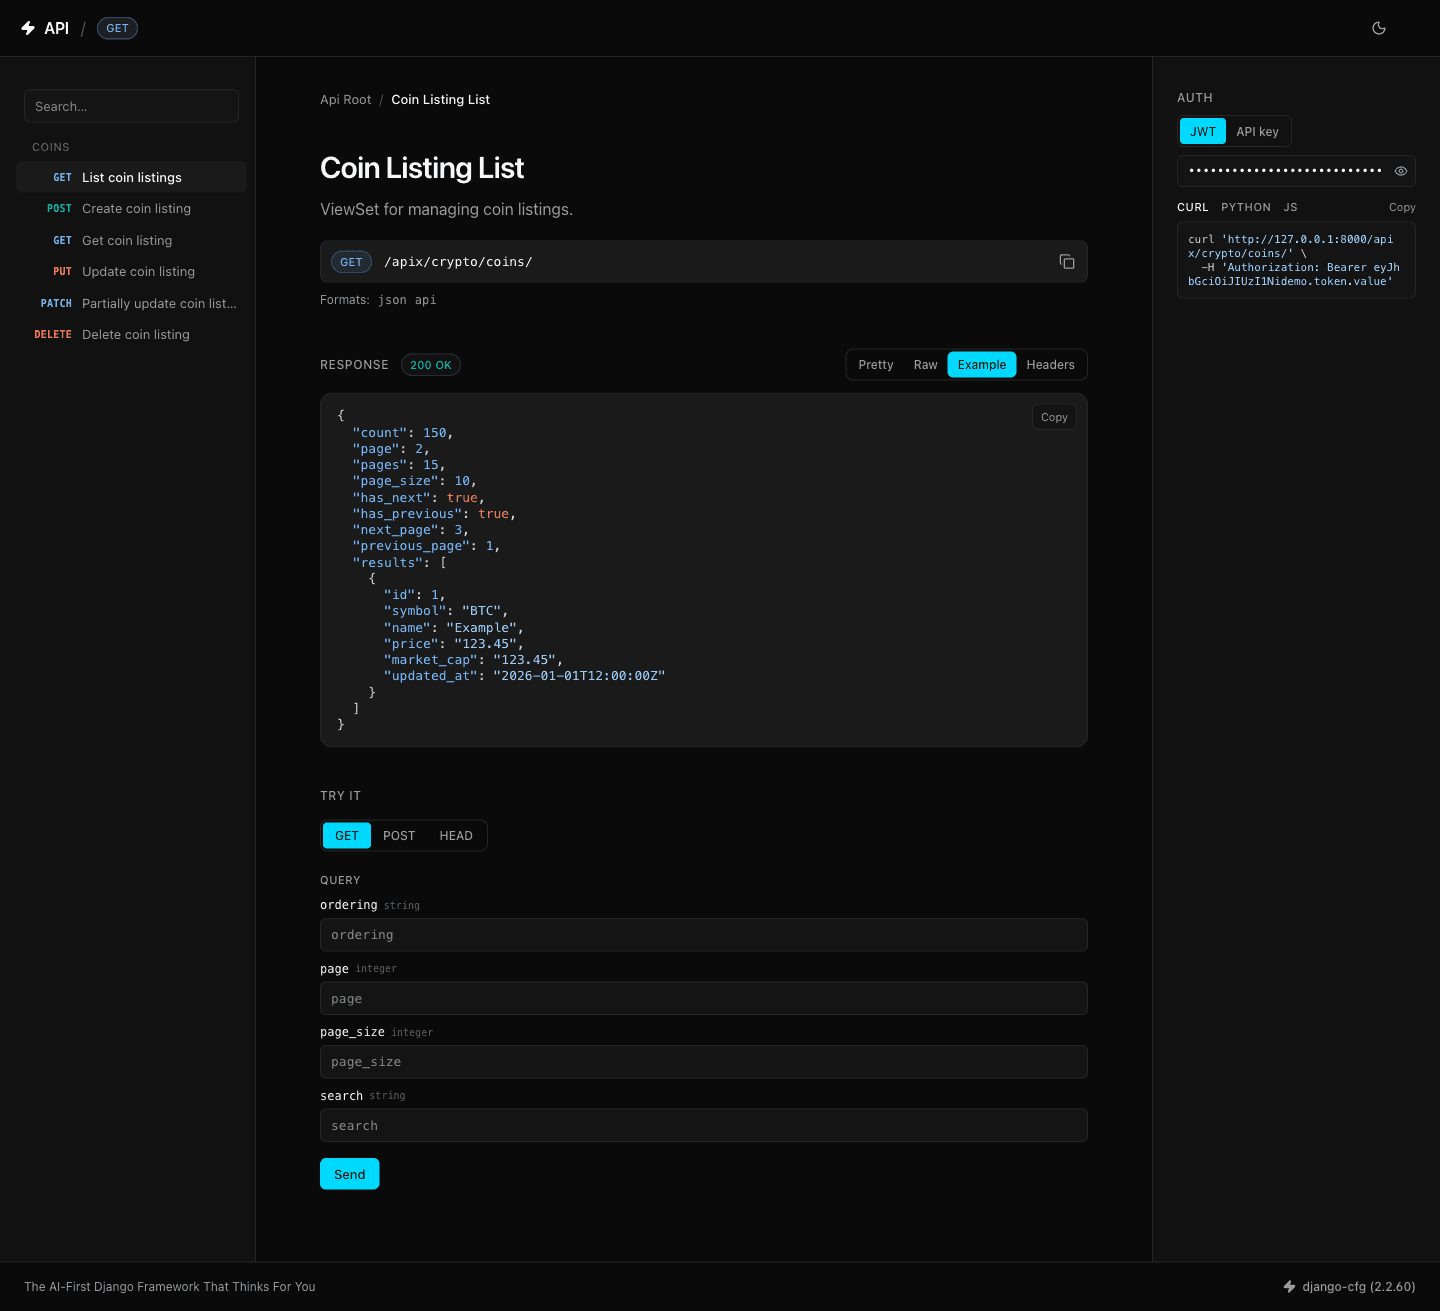
Task: Click the "symbol": "BTC" line
Action: pos(446,611)
